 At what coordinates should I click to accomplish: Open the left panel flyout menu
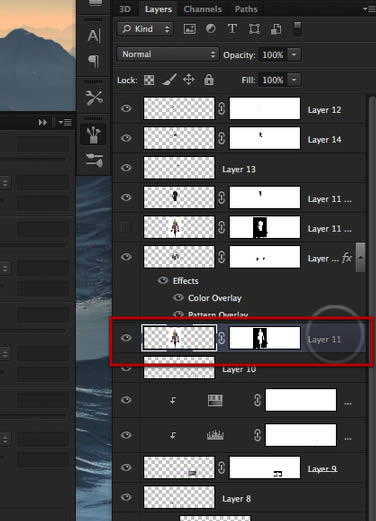pos(65,123)
